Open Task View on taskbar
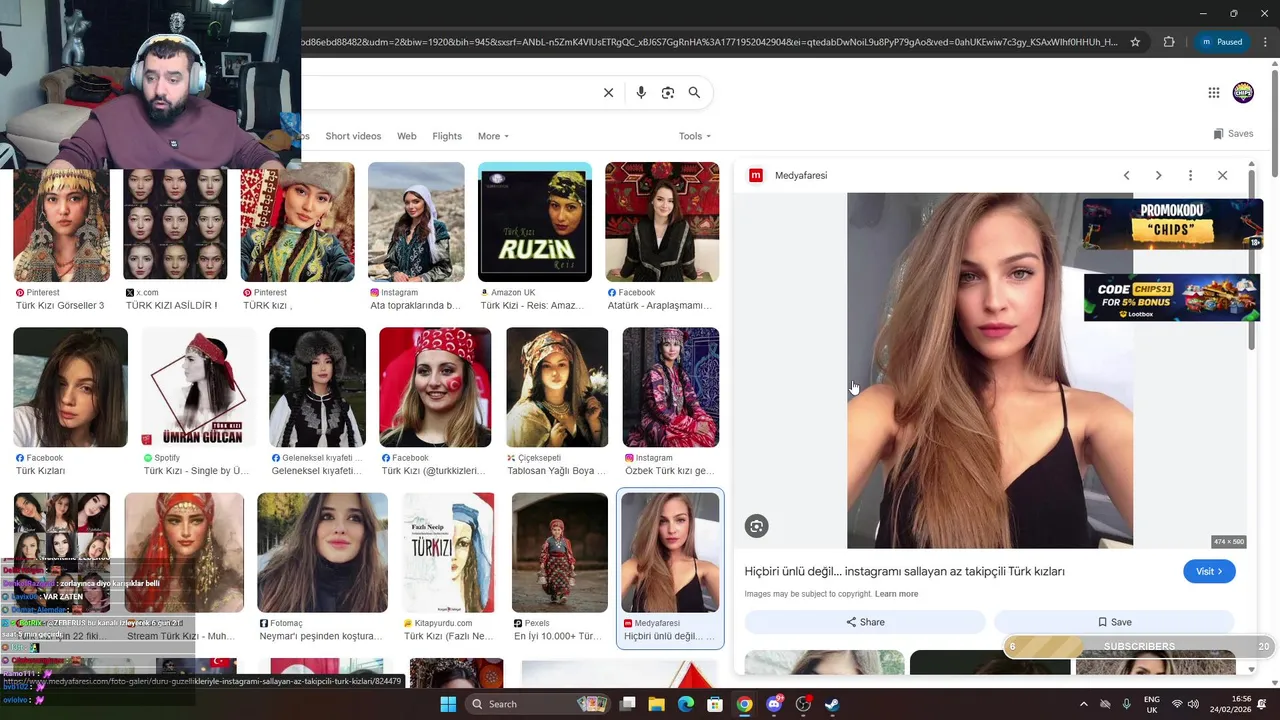 tap(627, 704)
